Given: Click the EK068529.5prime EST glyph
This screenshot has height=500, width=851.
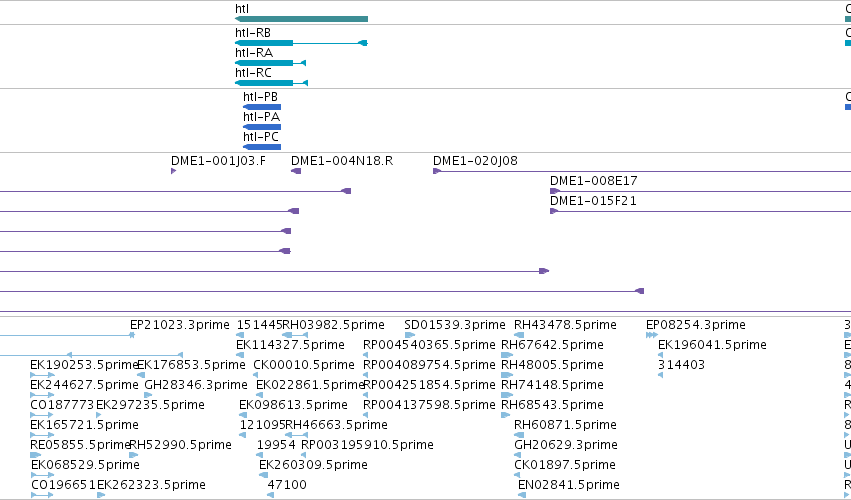Looking at the screenshot, I should 42,475.
